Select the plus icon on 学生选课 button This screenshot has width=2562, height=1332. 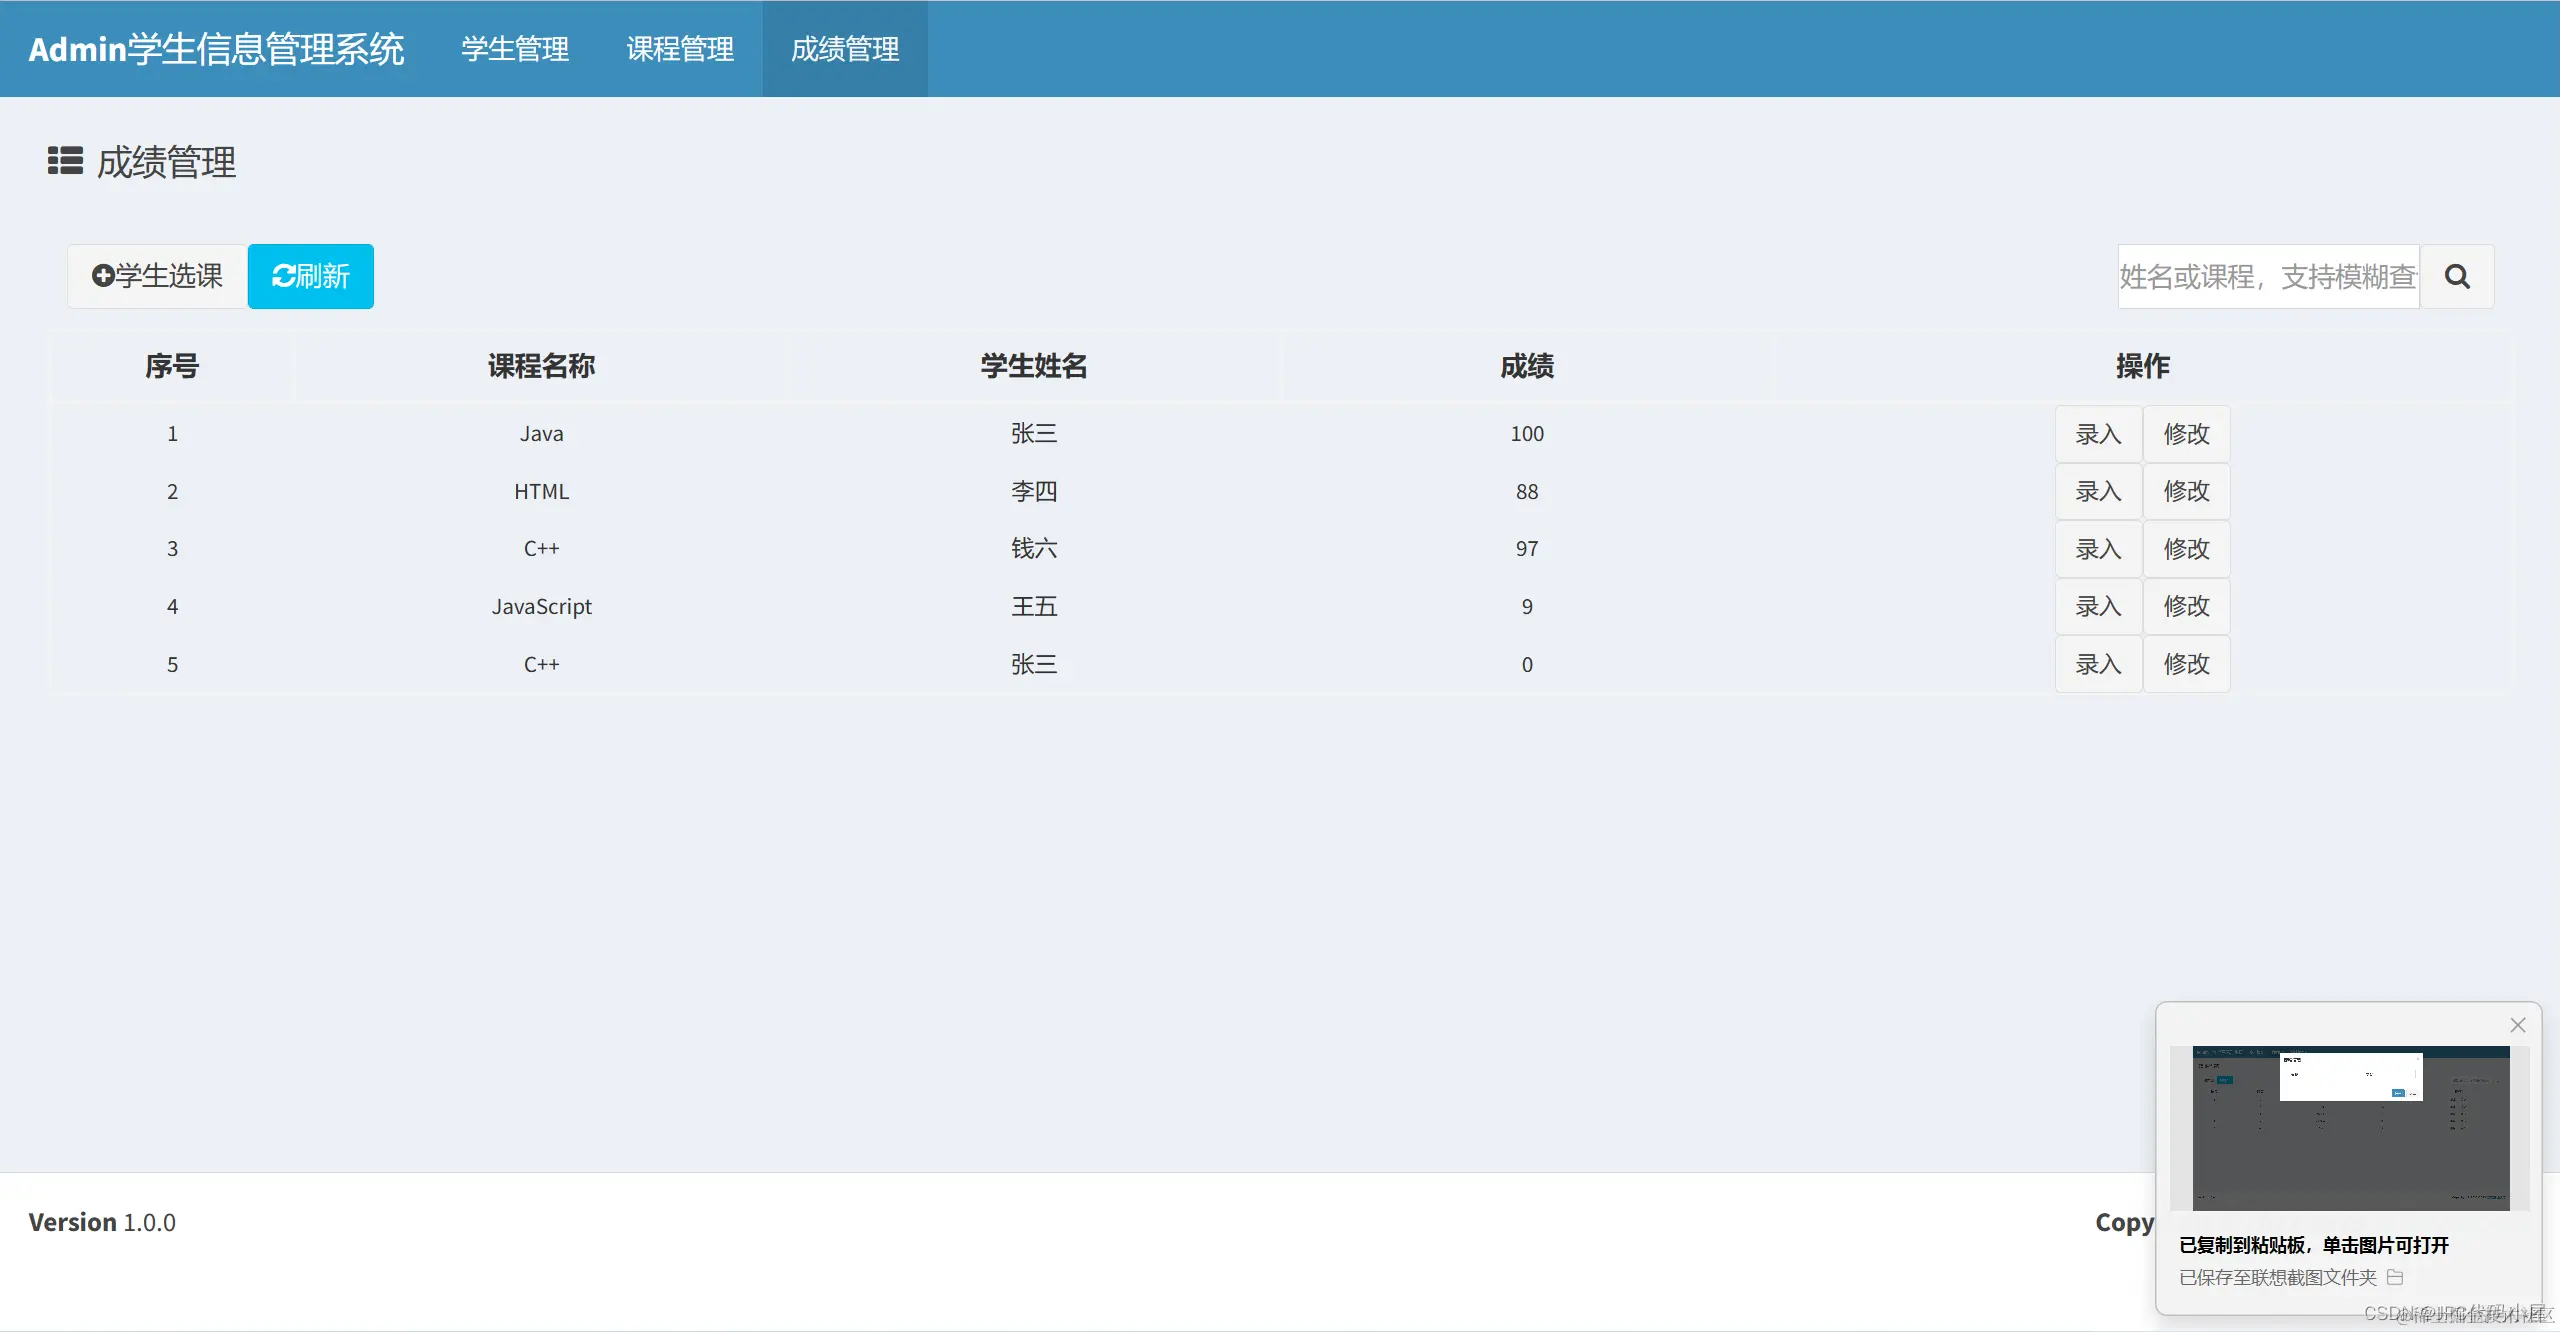click(104, 276)
